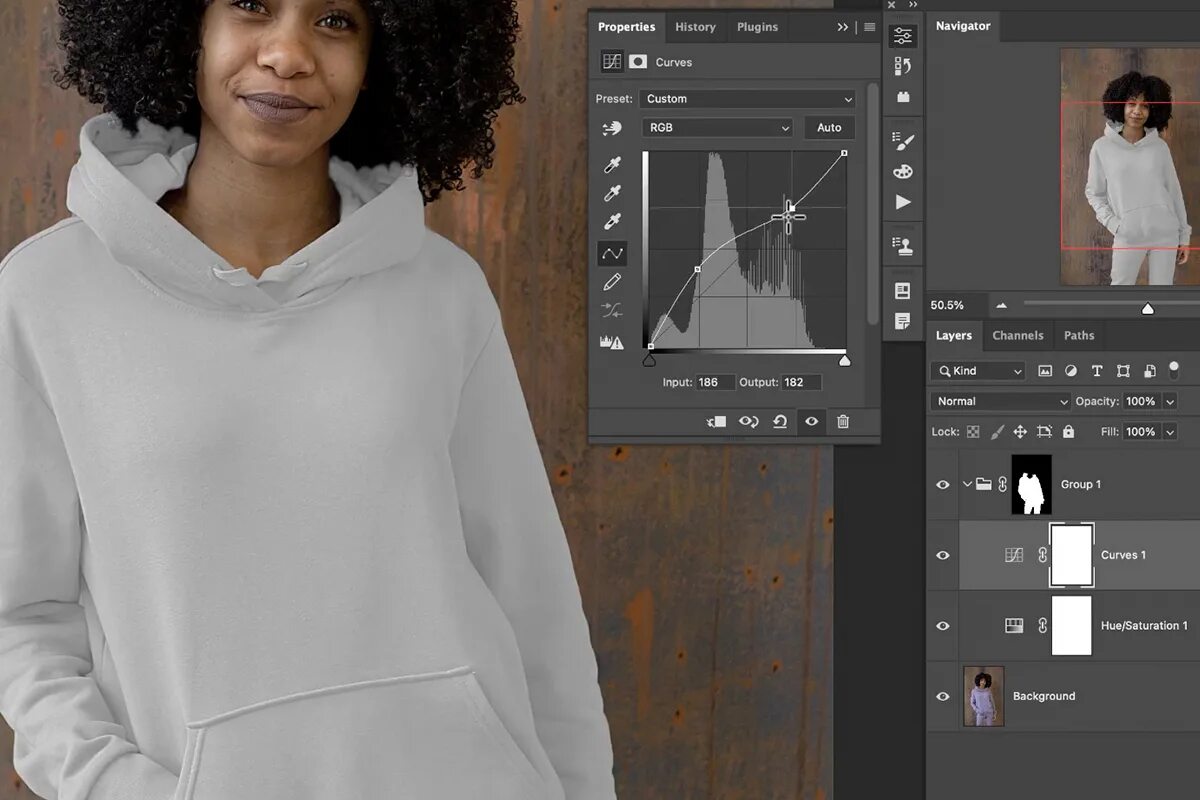Open the Normal blend mode dropdown
Image resolution: width=1200 pixels, height=800 pixels.
tap(1000, 401)
